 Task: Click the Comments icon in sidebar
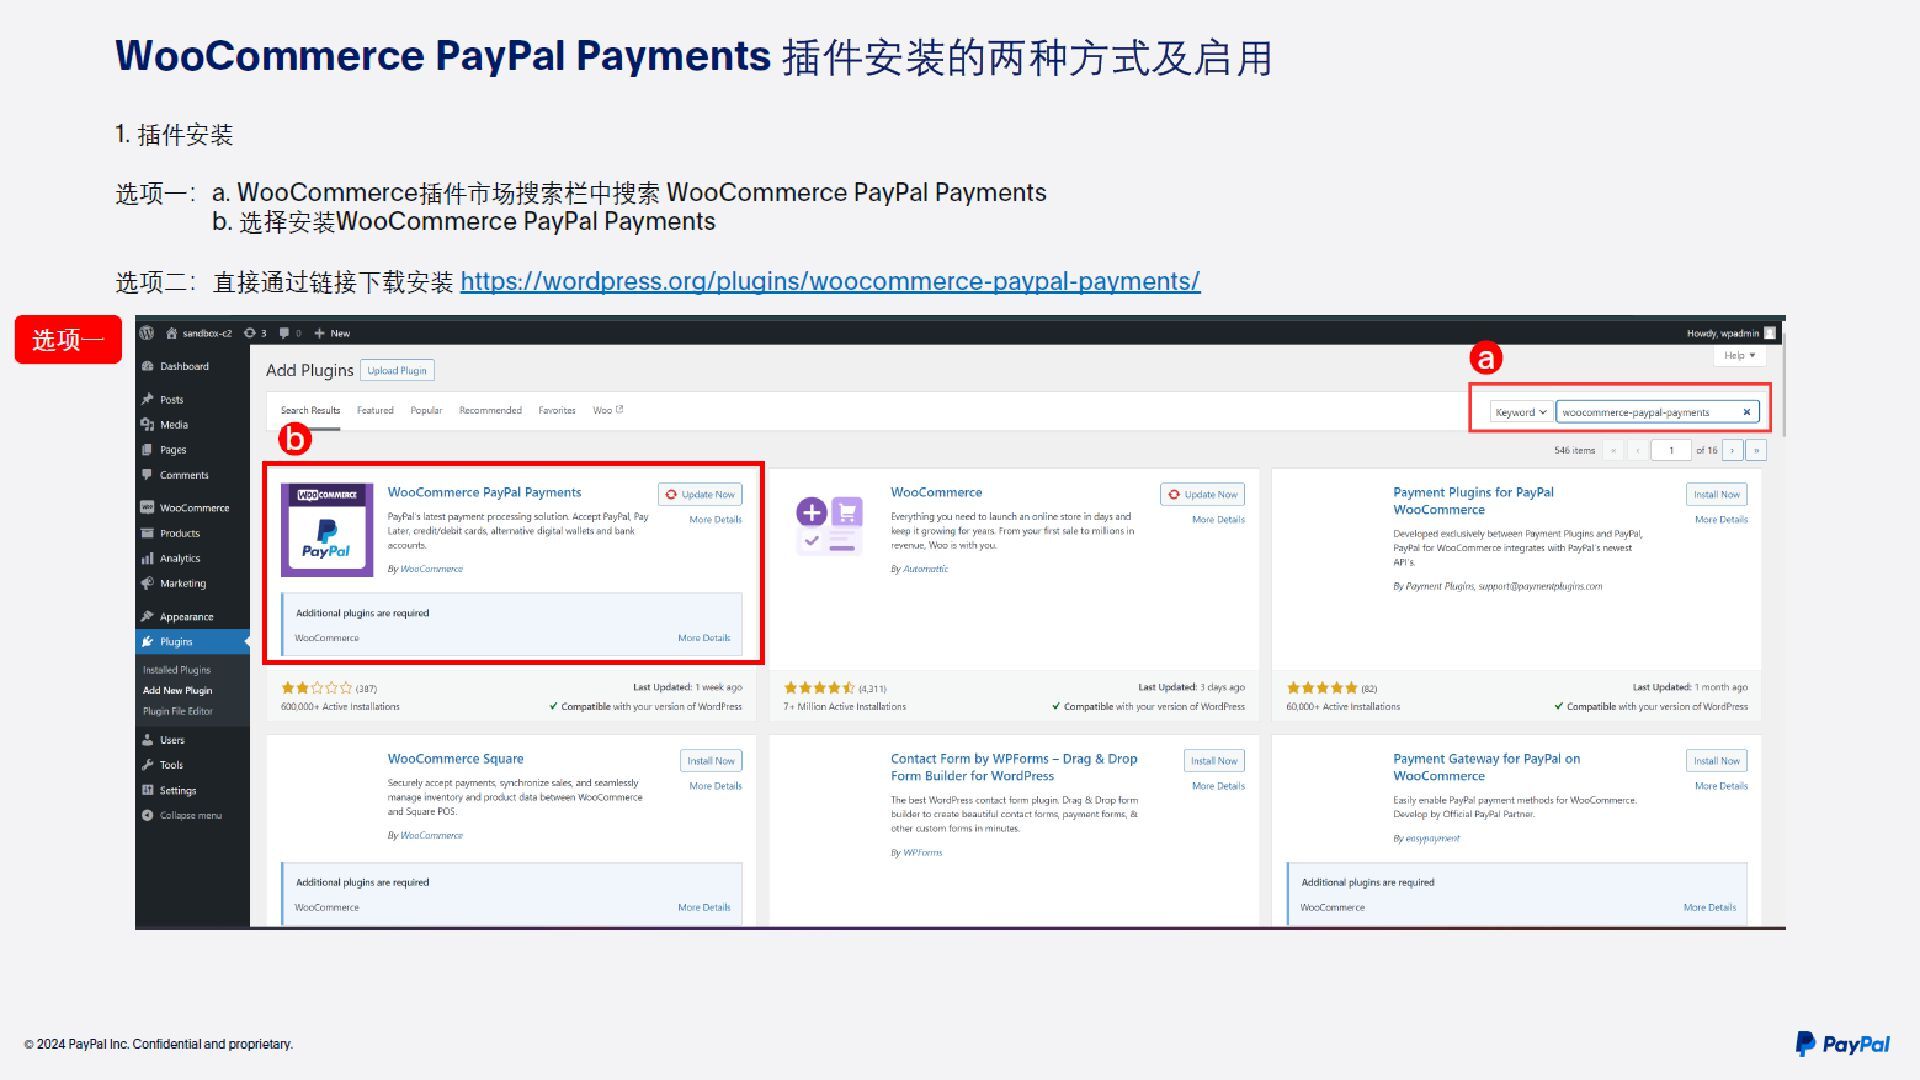[148, 475]
